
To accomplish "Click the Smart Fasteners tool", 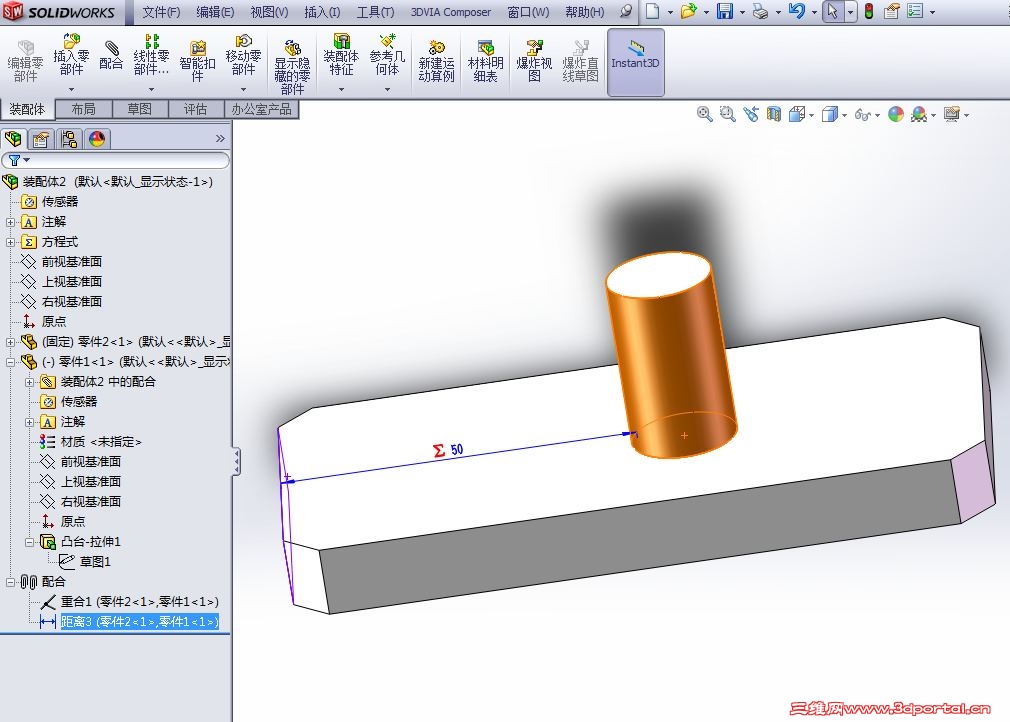I will tap(197, 62).
